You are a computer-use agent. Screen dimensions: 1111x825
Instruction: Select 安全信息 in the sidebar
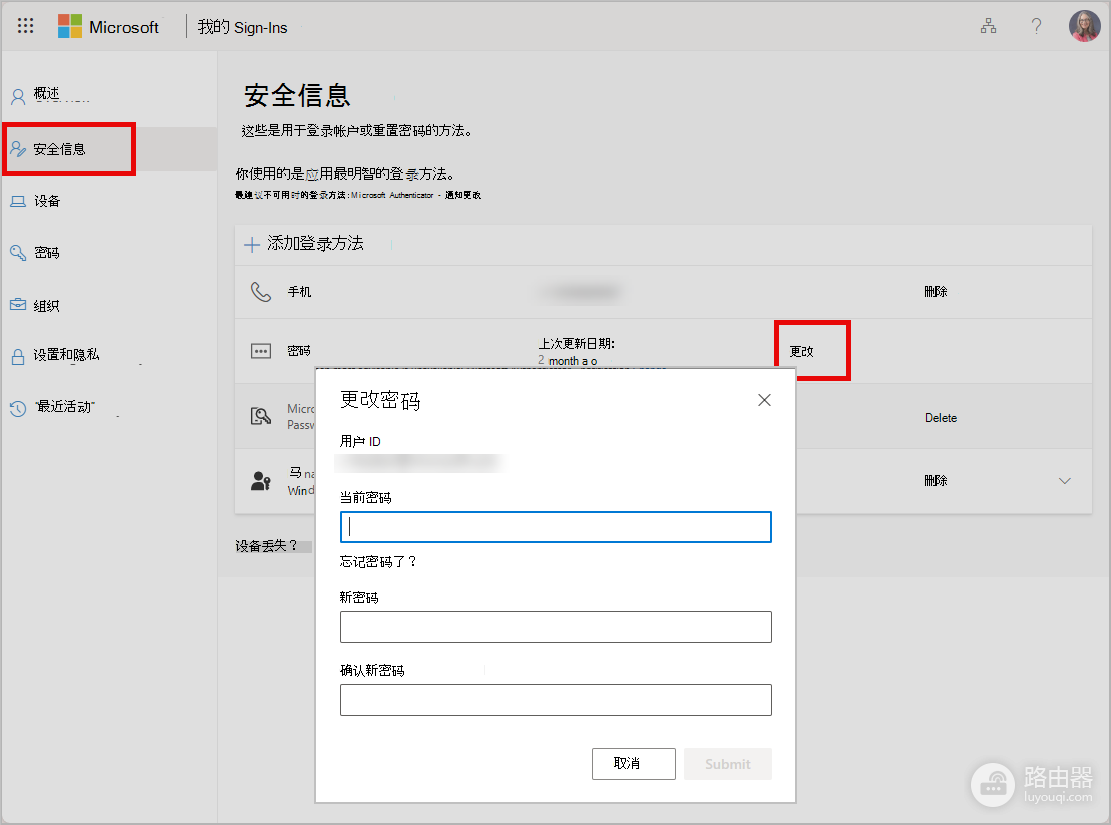[60, 149]
